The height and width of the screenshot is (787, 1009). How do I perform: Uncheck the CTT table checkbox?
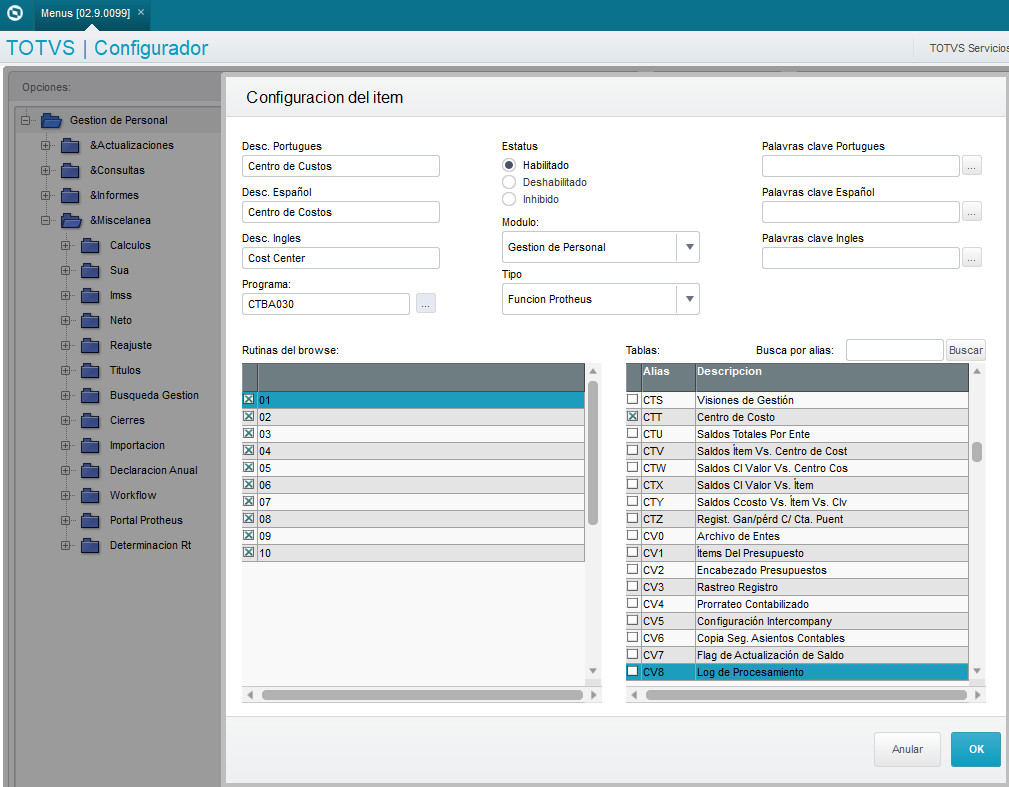(x=633, y=416)
